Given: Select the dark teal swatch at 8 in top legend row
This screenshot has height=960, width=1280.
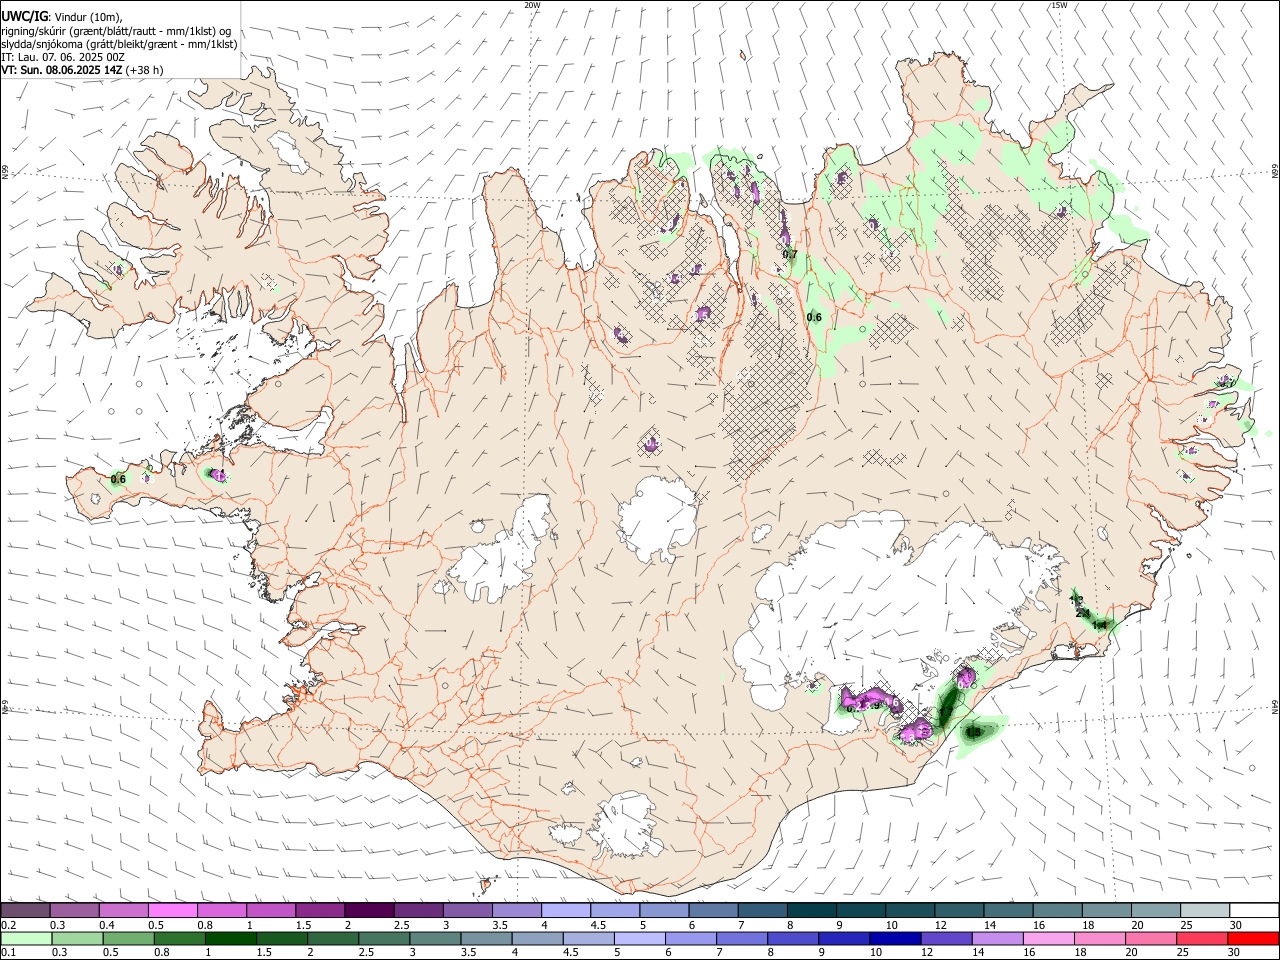Looking at the screenshot, I should (x=811, y=911).
